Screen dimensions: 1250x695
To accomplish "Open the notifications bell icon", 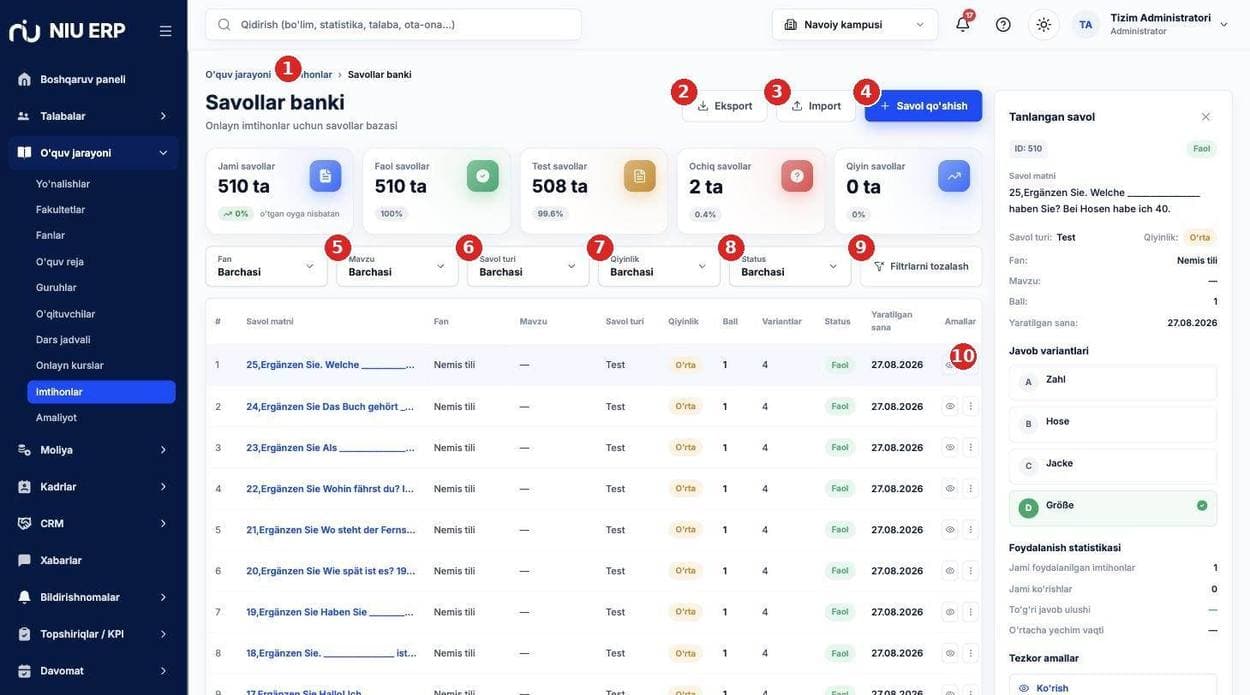I will tap(962, 24).
